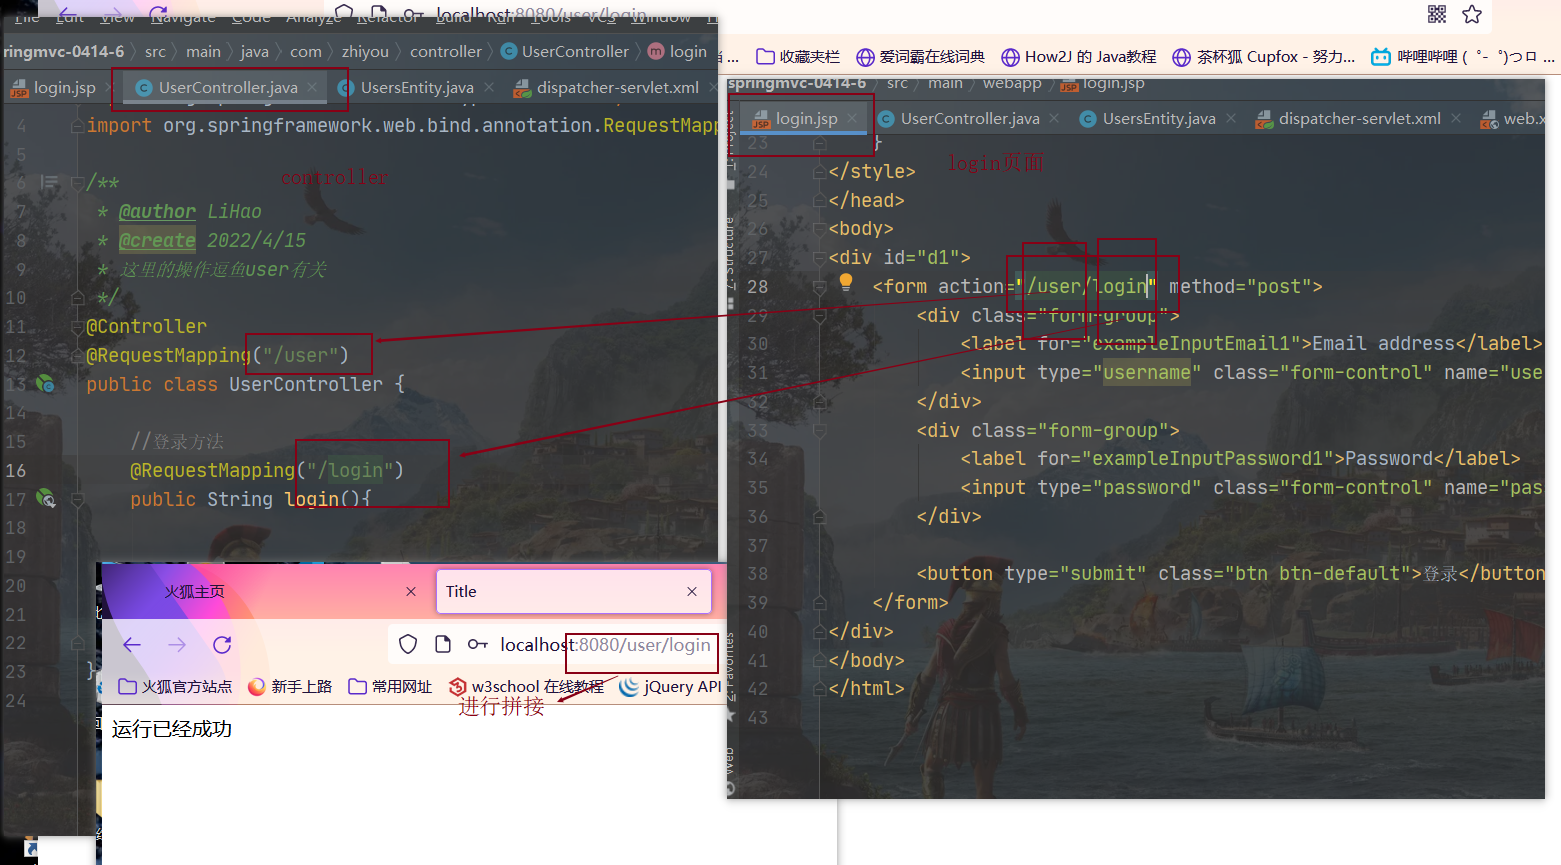Open the w3school 在线教程 bookmark
The image size is (1561, 865).
526,686
